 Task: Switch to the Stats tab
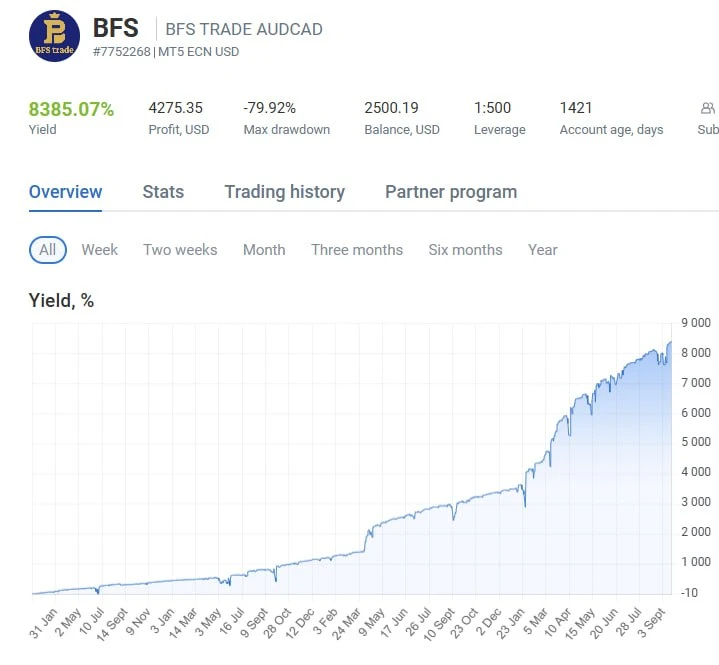[163, 192]
